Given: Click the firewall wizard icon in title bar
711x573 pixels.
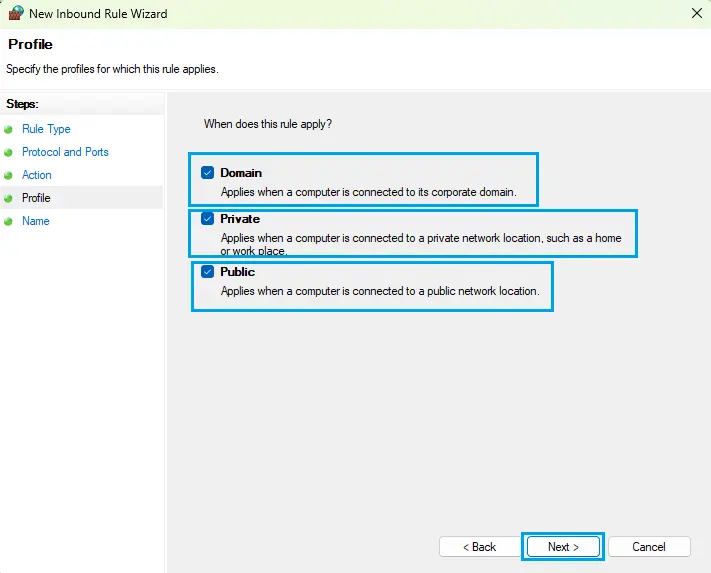Looking at the screenshot, I should [x=16, y=13].
